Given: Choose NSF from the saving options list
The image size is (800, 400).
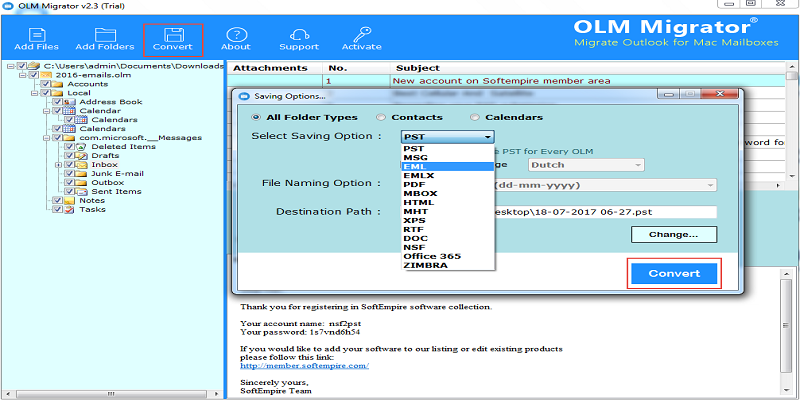Looking at the screenshot, I should (x=448, y=247).
